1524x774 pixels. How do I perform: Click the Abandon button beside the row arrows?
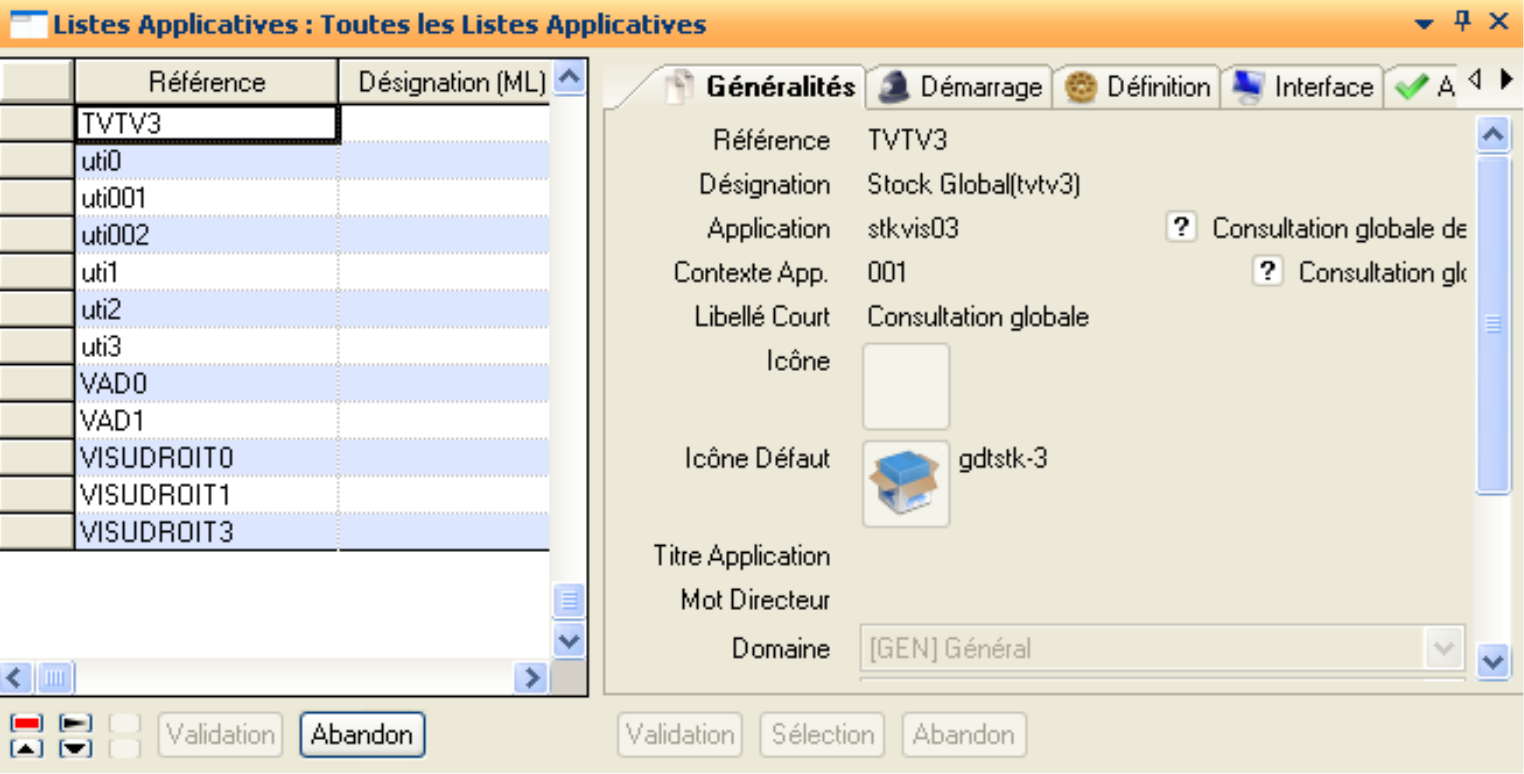click(362, 735)
